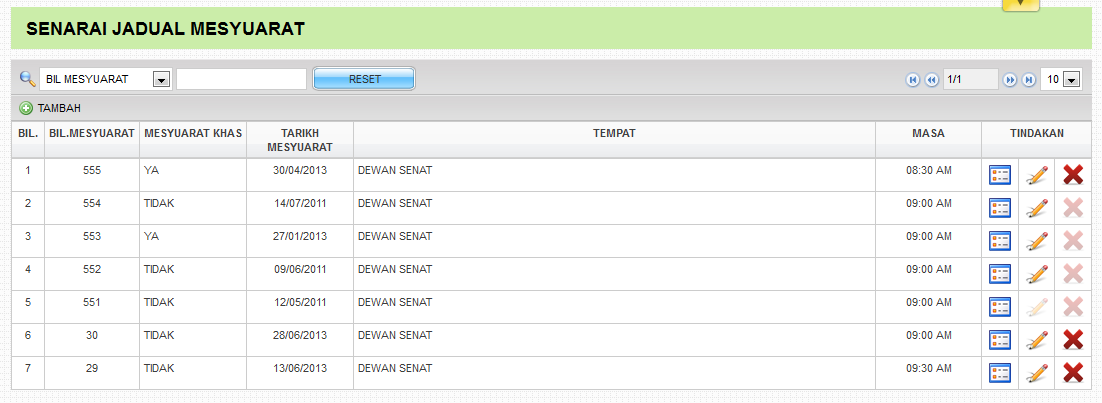Open rows-per-page dropdown showing 10
Image resolution: width=1102 pixels, height=403 pixels.
[x=1071, y=80]
